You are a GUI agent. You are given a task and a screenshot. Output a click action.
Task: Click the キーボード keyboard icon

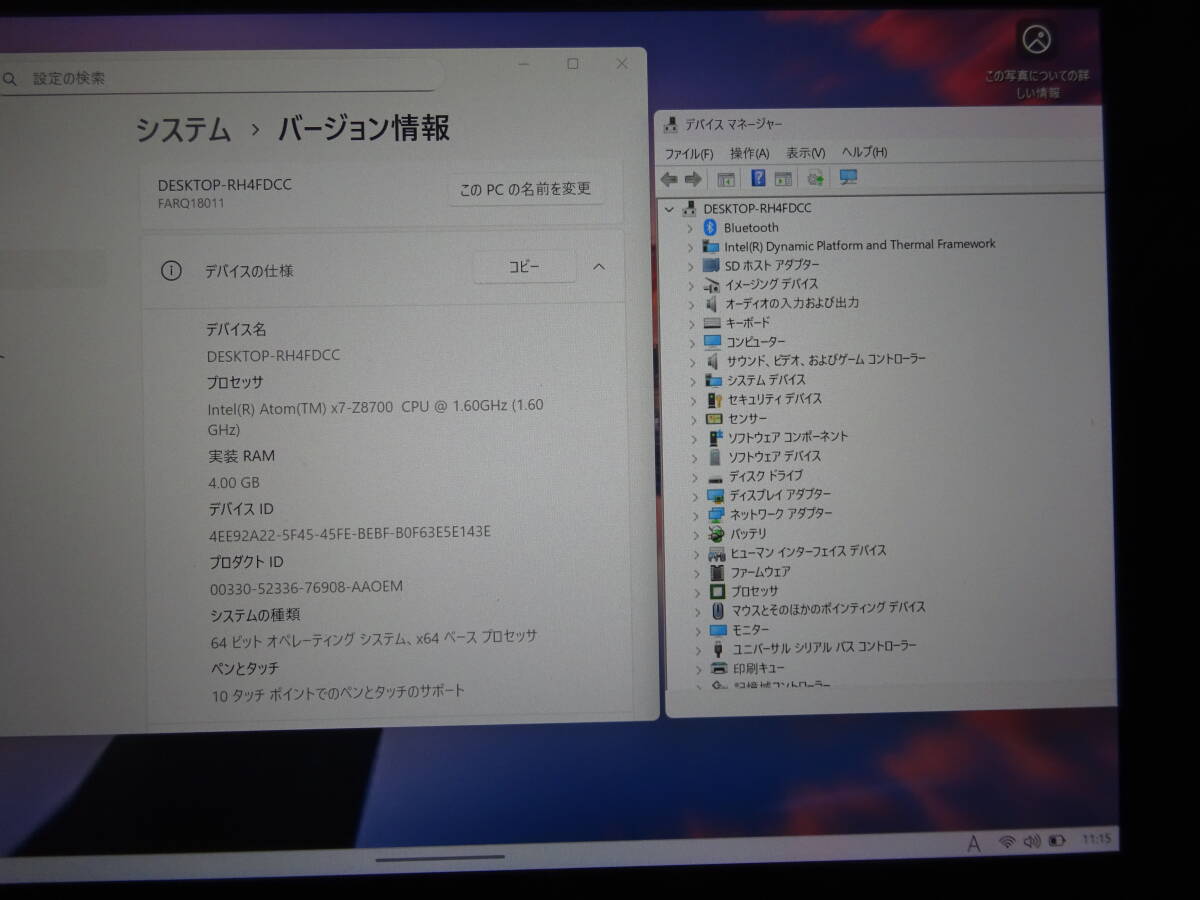712,323
